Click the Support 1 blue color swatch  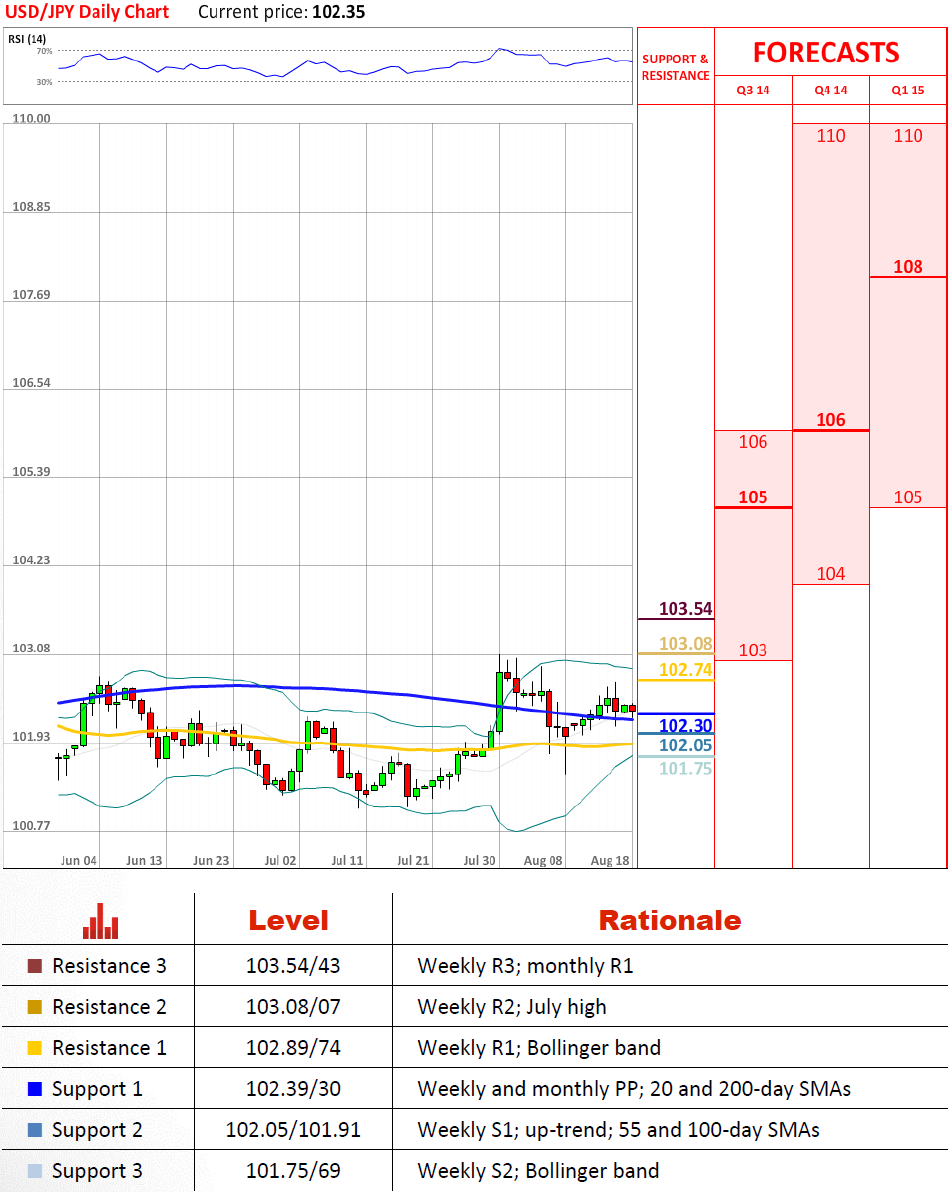click(x=34, y=1089)
